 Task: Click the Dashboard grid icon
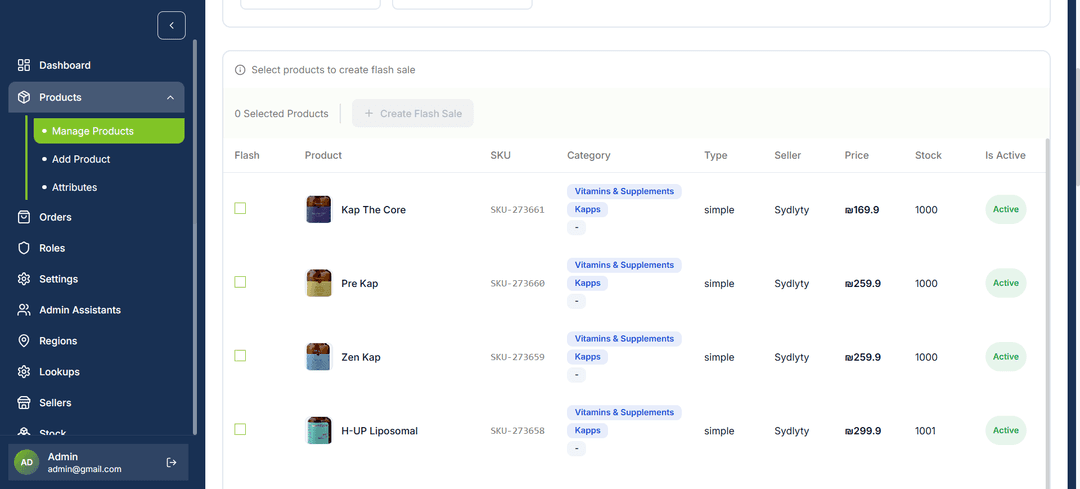click(24, 65)
